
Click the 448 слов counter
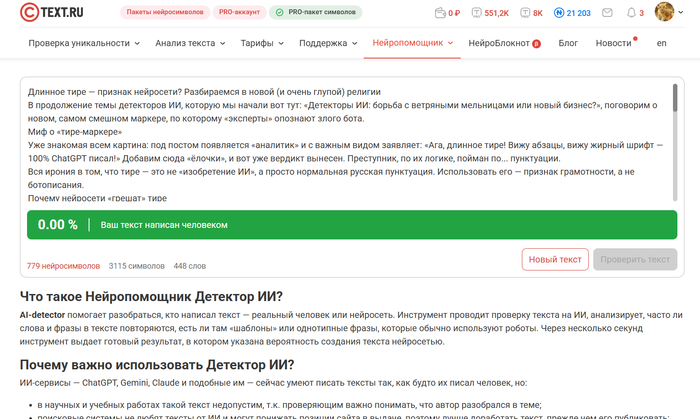[x=189, y=266]
